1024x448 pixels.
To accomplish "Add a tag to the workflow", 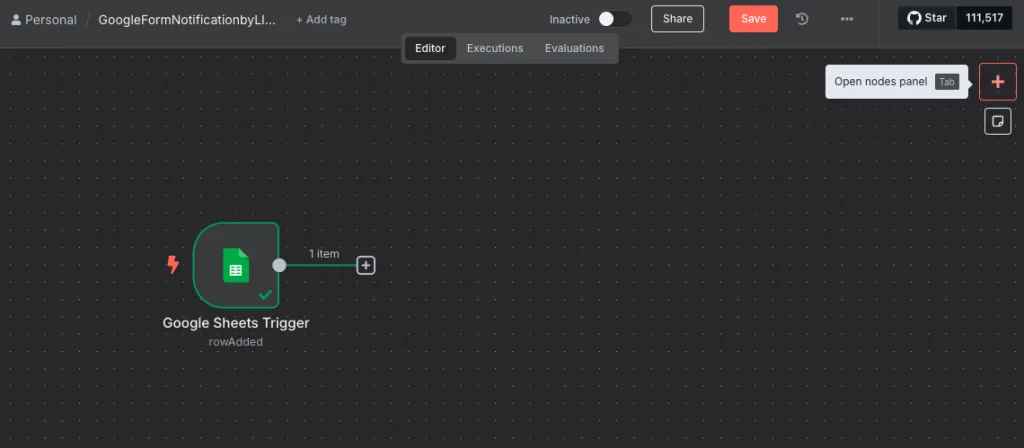I will [x=321, y=20].
